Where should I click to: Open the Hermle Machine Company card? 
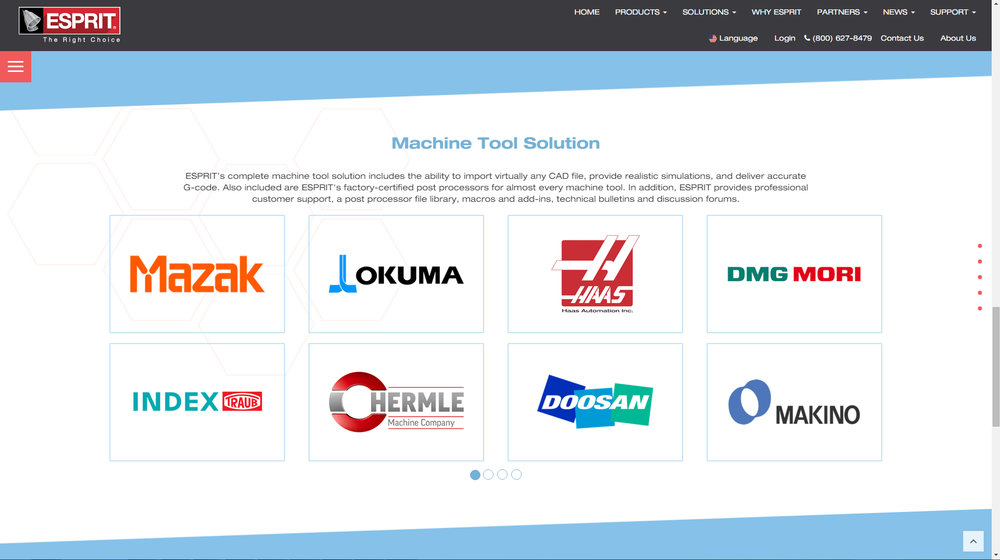(396, 402)
